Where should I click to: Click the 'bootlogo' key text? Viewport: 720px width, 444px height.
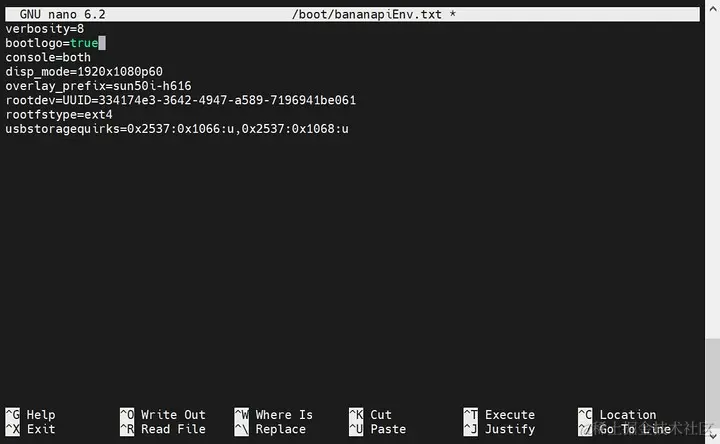click(x=34, y=43)
